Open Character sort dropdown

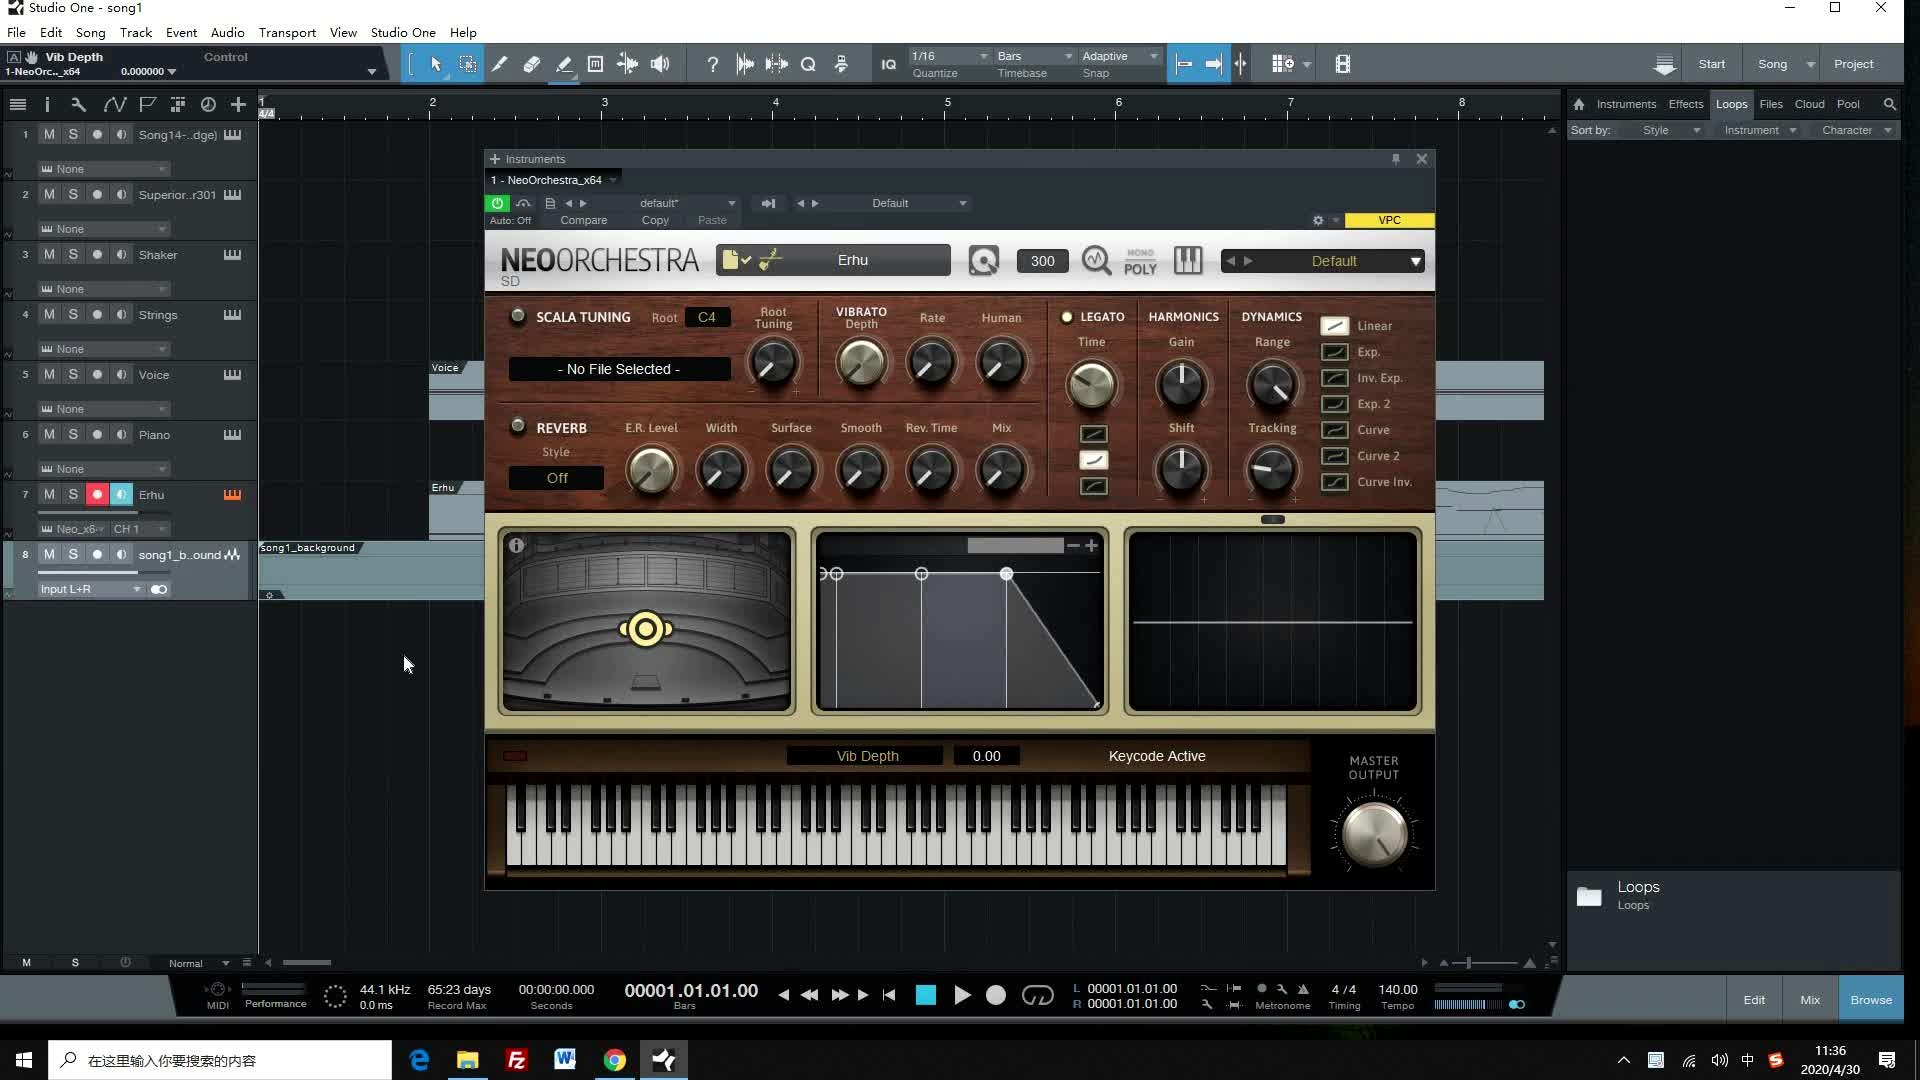[x=1856, y=130]
